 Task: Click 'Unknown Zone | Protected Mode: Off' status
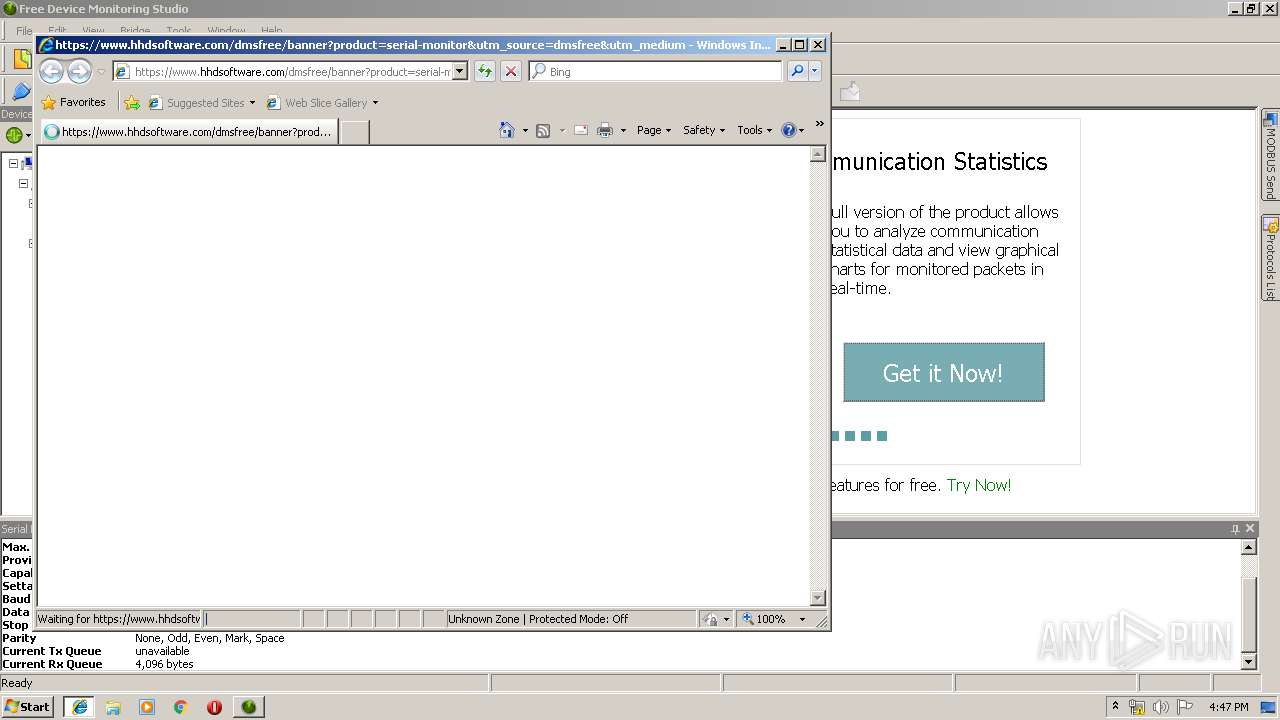tap(538, 619)
